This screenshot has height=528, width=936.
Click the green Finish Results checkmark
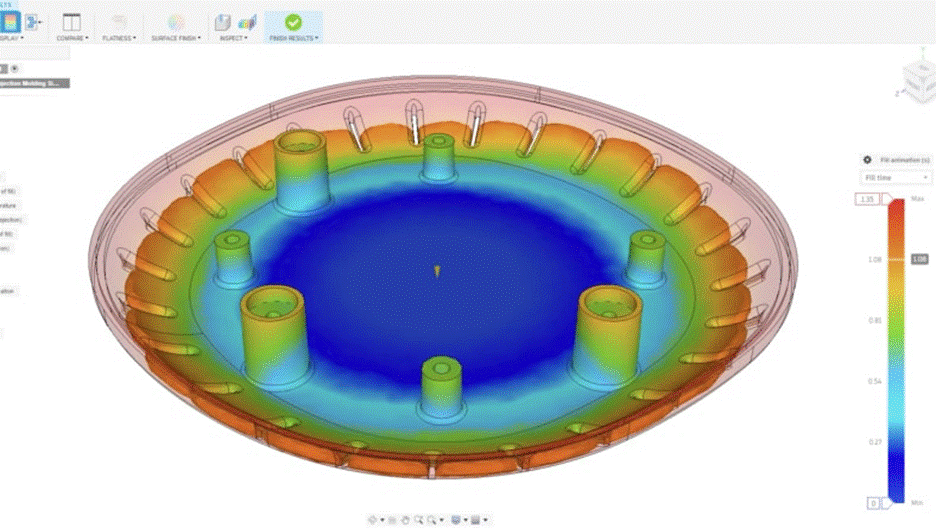pyautogui.click(x=293, y=22)
